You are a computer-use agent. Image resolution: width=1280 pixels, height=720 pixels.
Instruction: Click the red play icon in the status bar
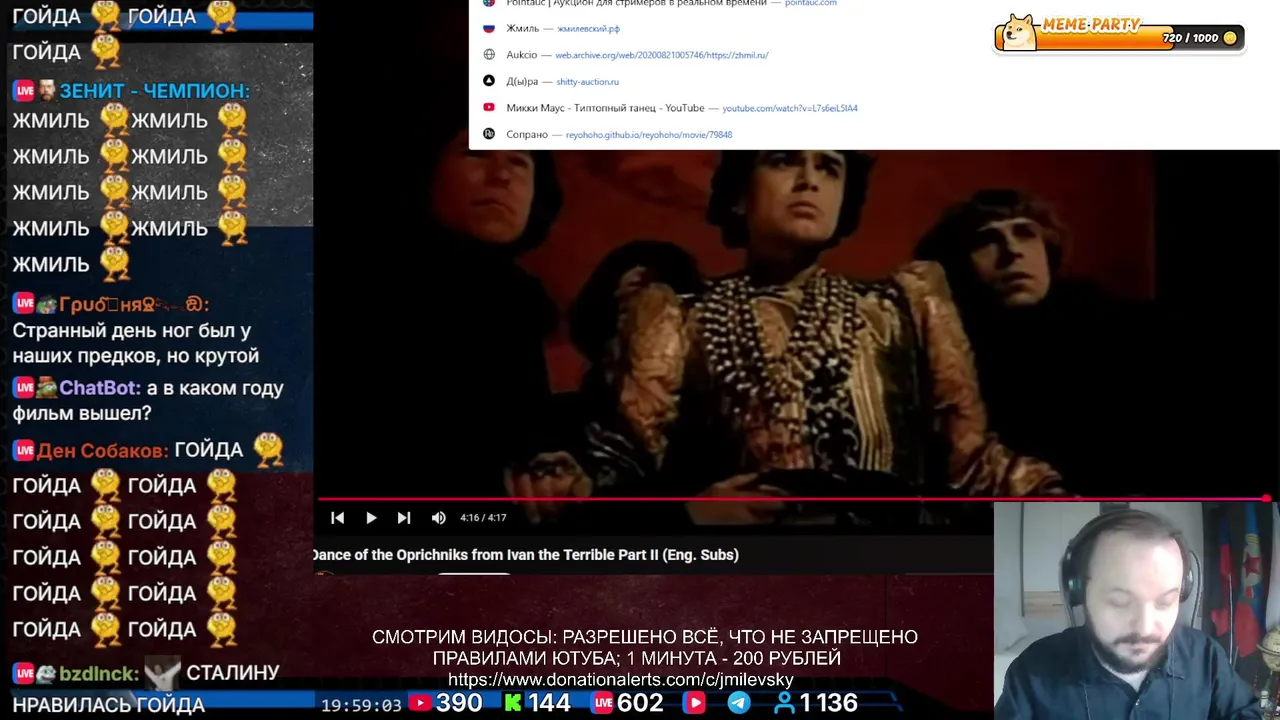[694, 704]
